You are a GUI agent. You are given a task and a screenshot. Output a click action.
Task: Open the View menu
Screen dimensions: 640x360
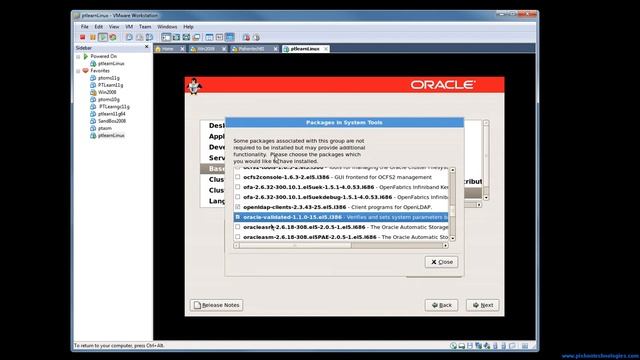[114, 27]
